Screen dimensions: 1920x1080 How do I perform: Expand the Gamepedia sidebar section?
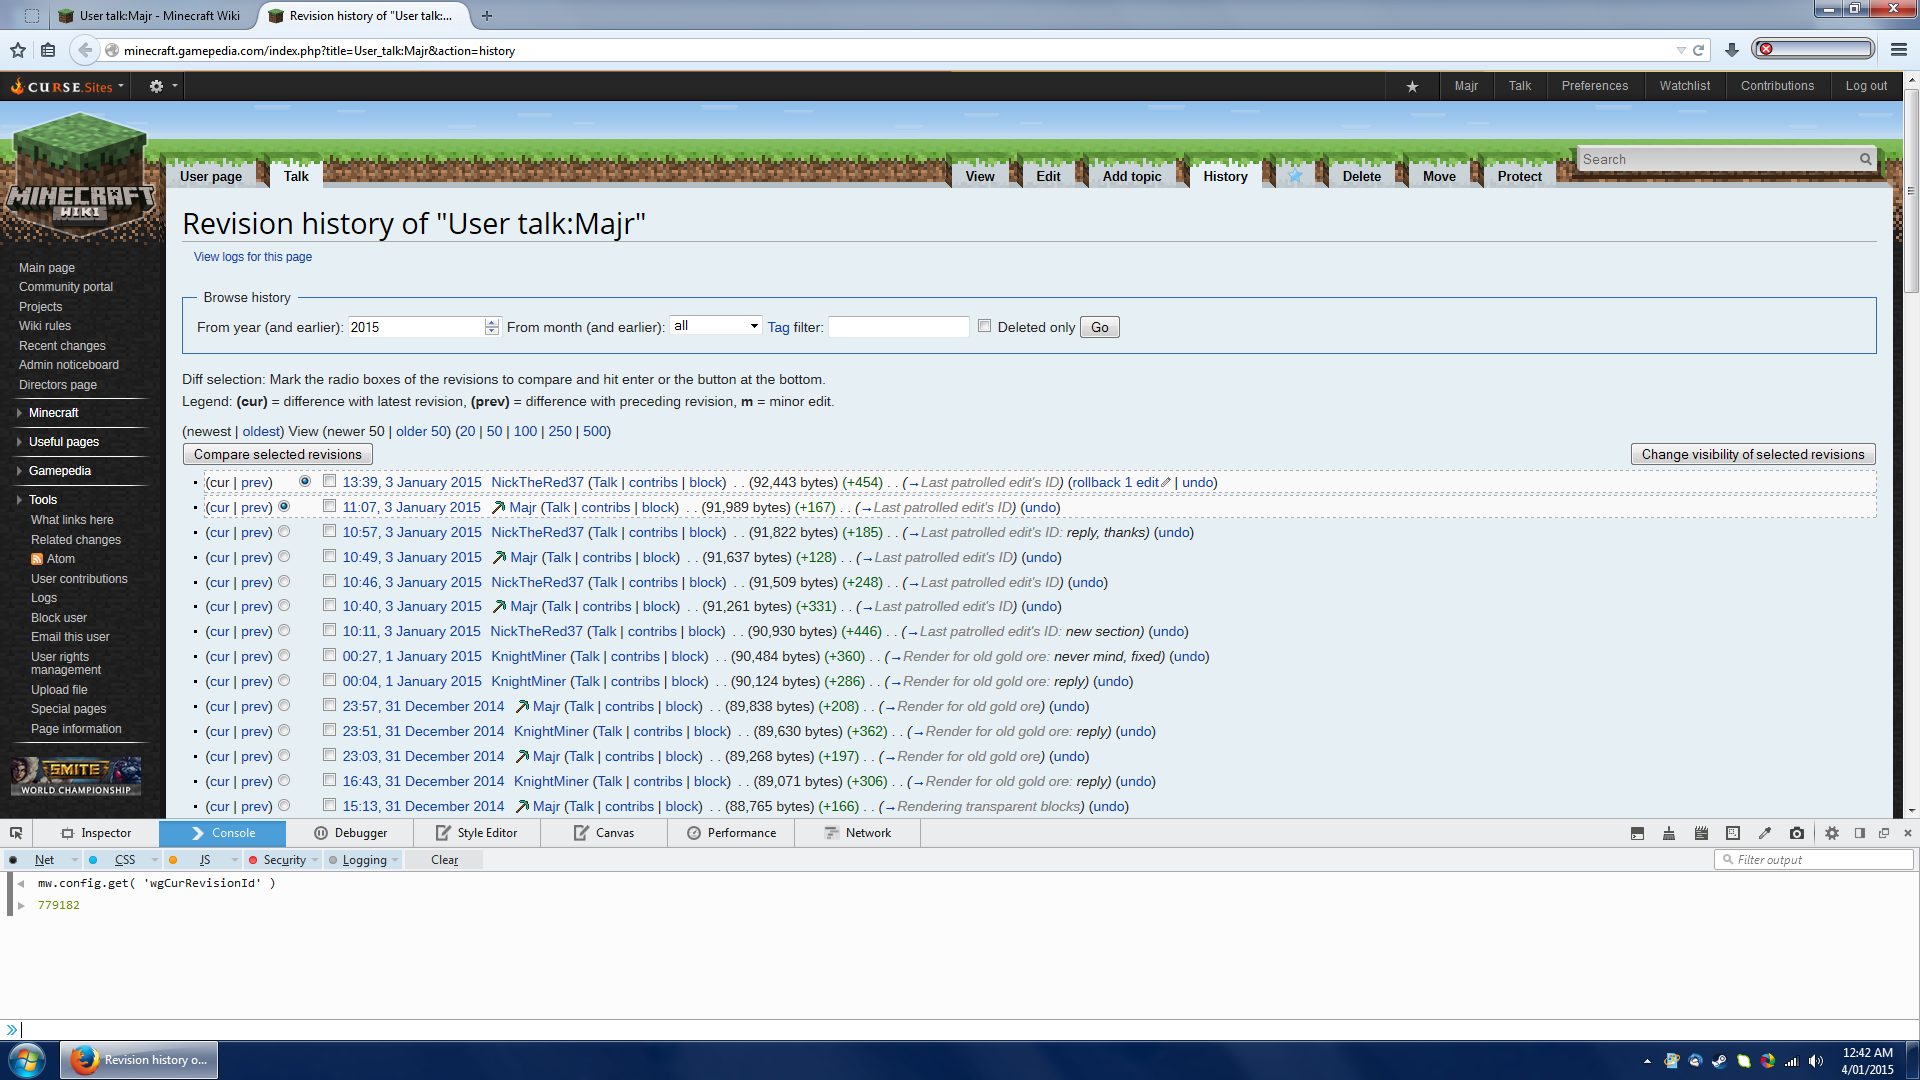(x=59, y=471)
